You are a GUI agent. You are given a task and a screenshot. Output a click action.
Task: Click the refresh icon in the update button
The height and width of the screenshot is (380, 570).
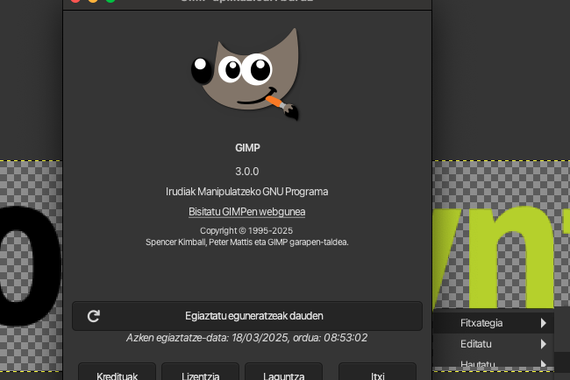click(93, 316)
